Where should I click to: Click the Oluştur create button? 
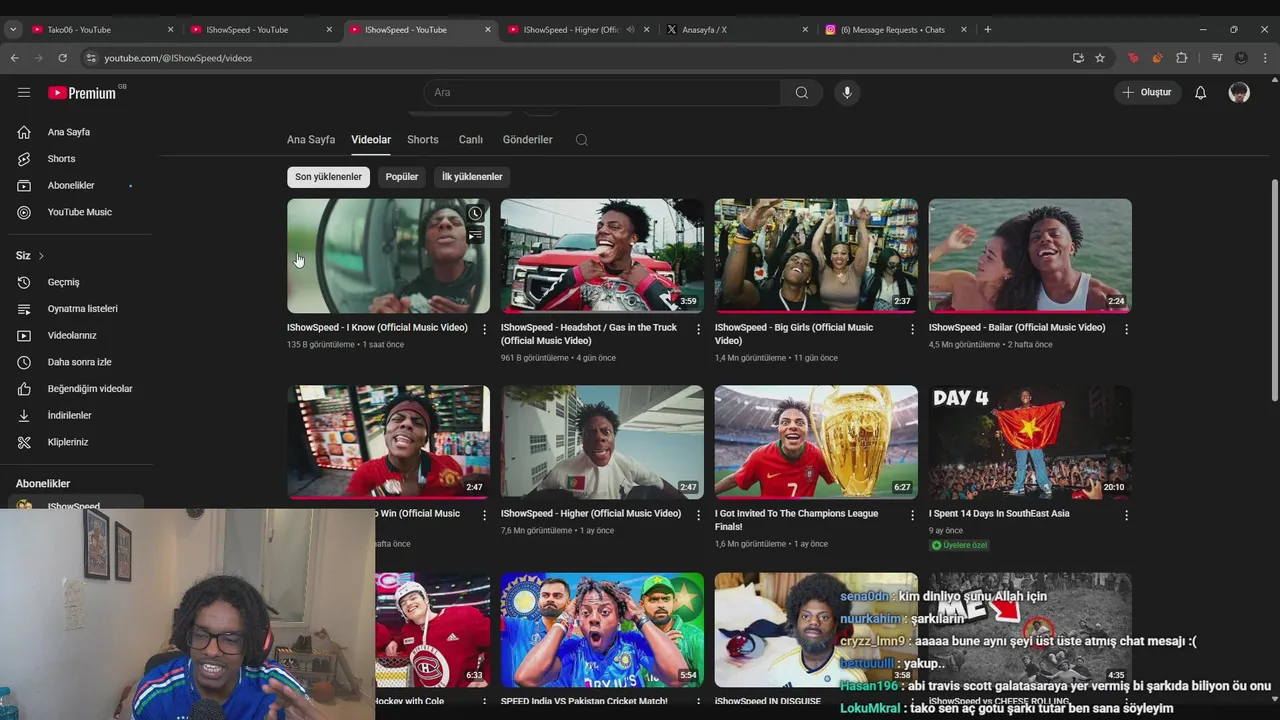(1148, 93)
